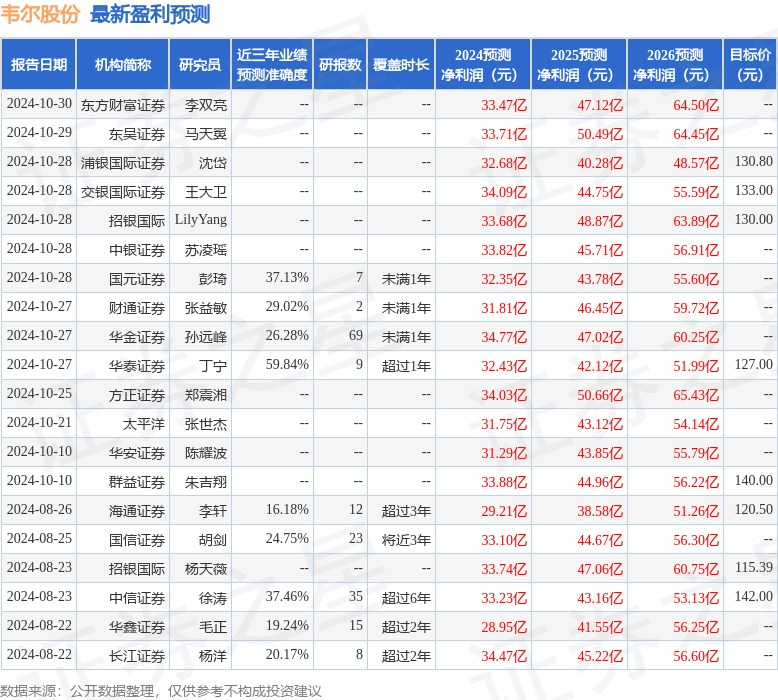Viewport: 778px width, 700px height.
Task: Click the 2024预测净利润 header
Action: pos(483,64)
